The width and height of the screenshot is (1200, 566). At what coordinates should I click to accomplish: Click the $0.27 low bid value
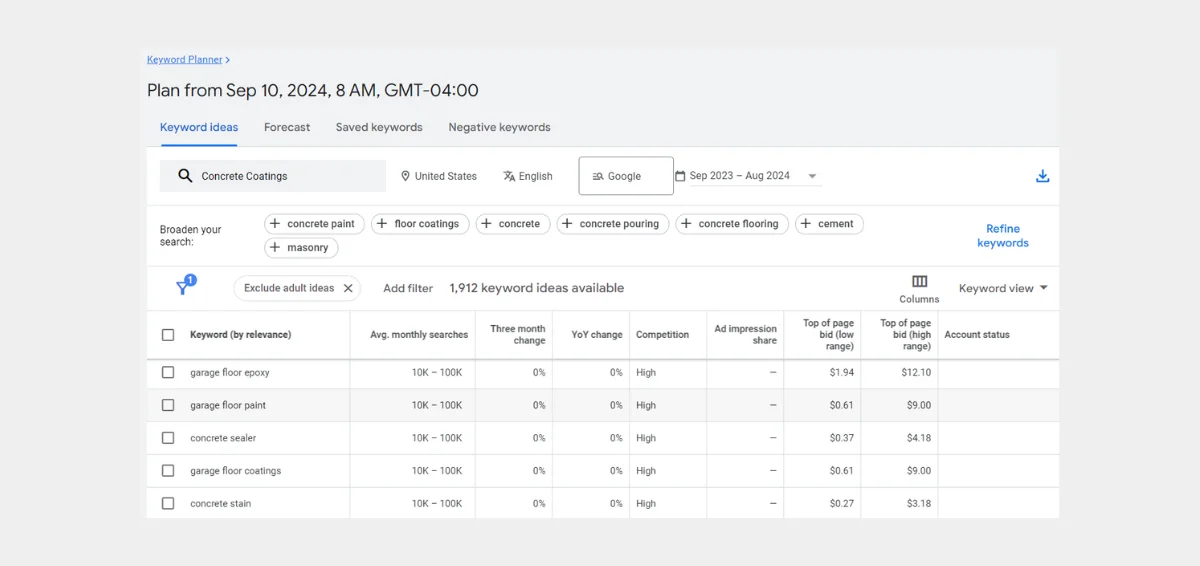[842, 503]
